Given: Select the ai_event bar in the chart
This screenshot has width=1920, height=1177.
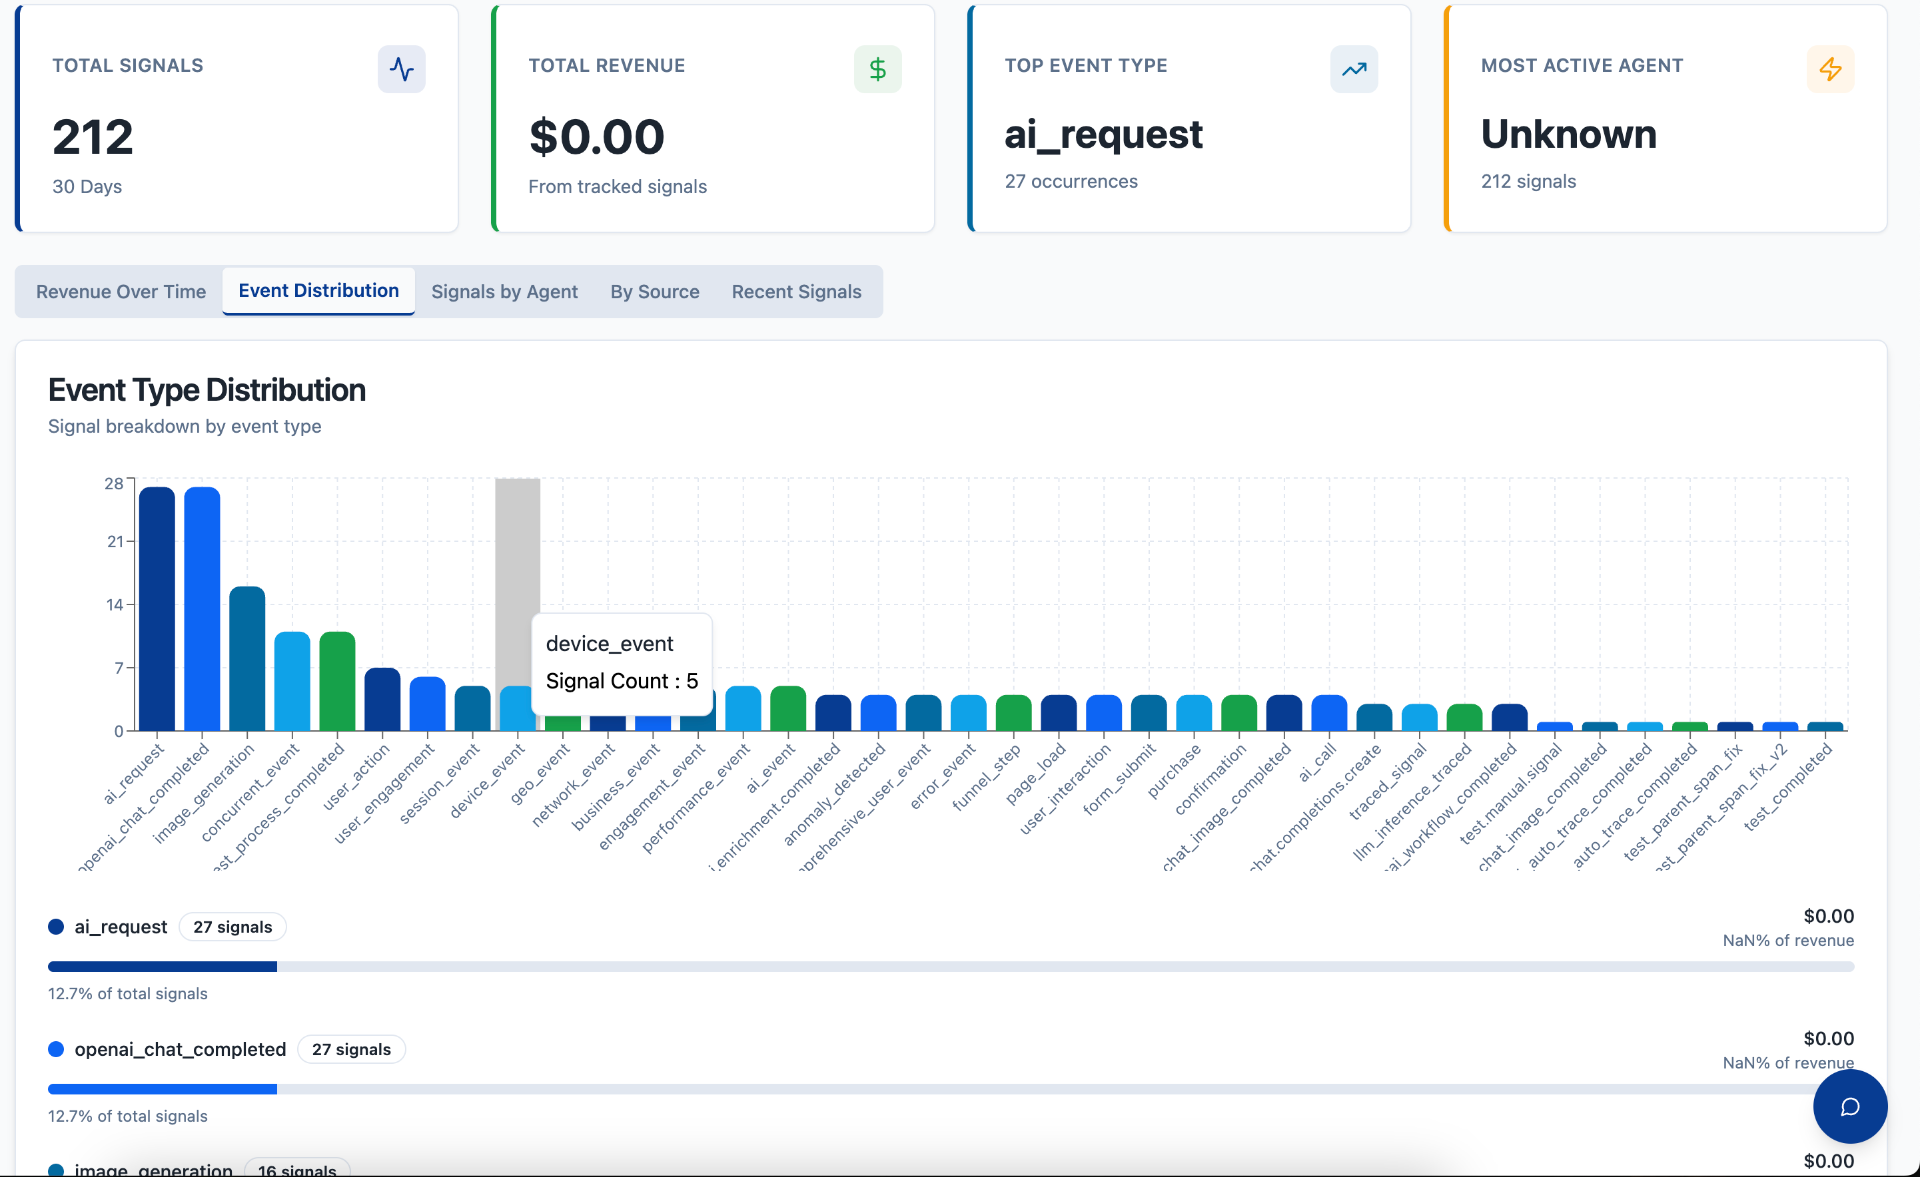Looking at the screenshot, I should (788, 708).
